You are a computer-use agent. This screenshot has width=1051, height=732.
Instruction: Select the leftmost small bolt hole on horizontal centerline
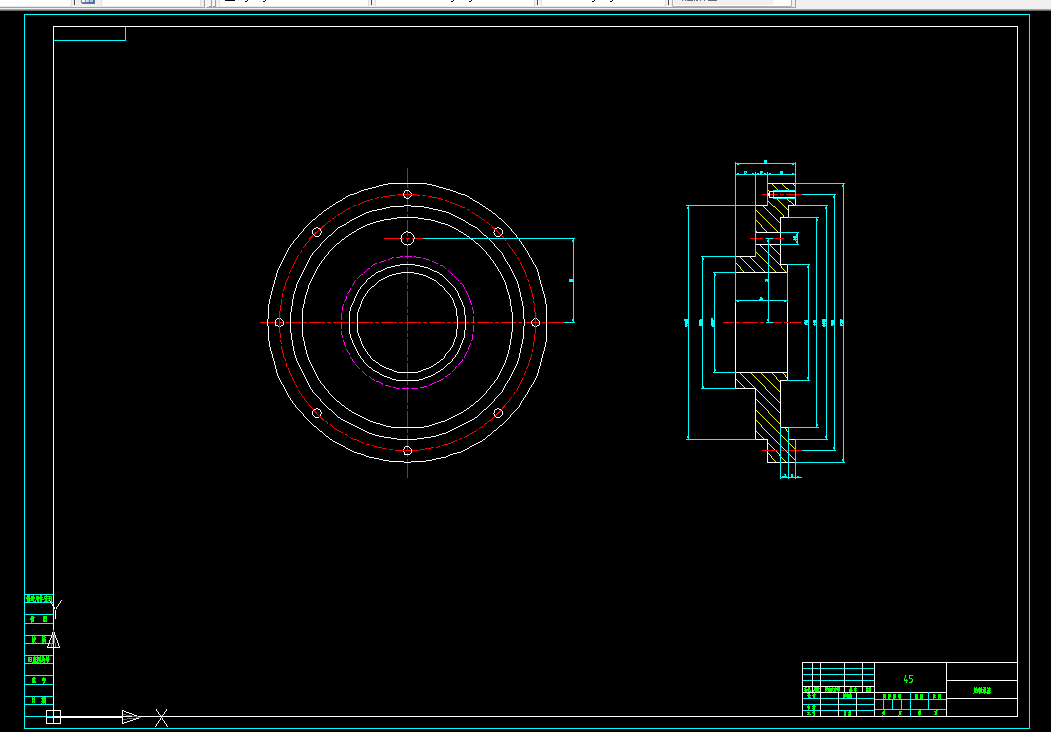coord(280,322)
